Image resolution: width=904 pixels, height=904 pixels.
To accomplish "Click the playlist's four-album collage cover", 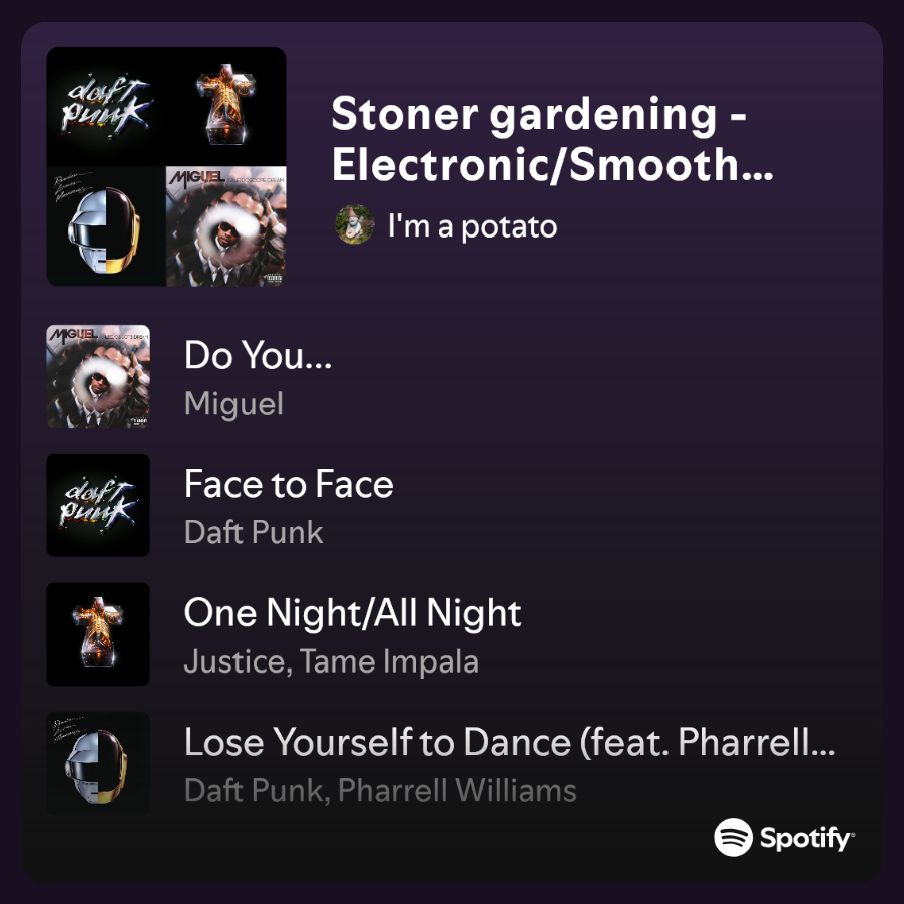I will click(x=166, y=167).
